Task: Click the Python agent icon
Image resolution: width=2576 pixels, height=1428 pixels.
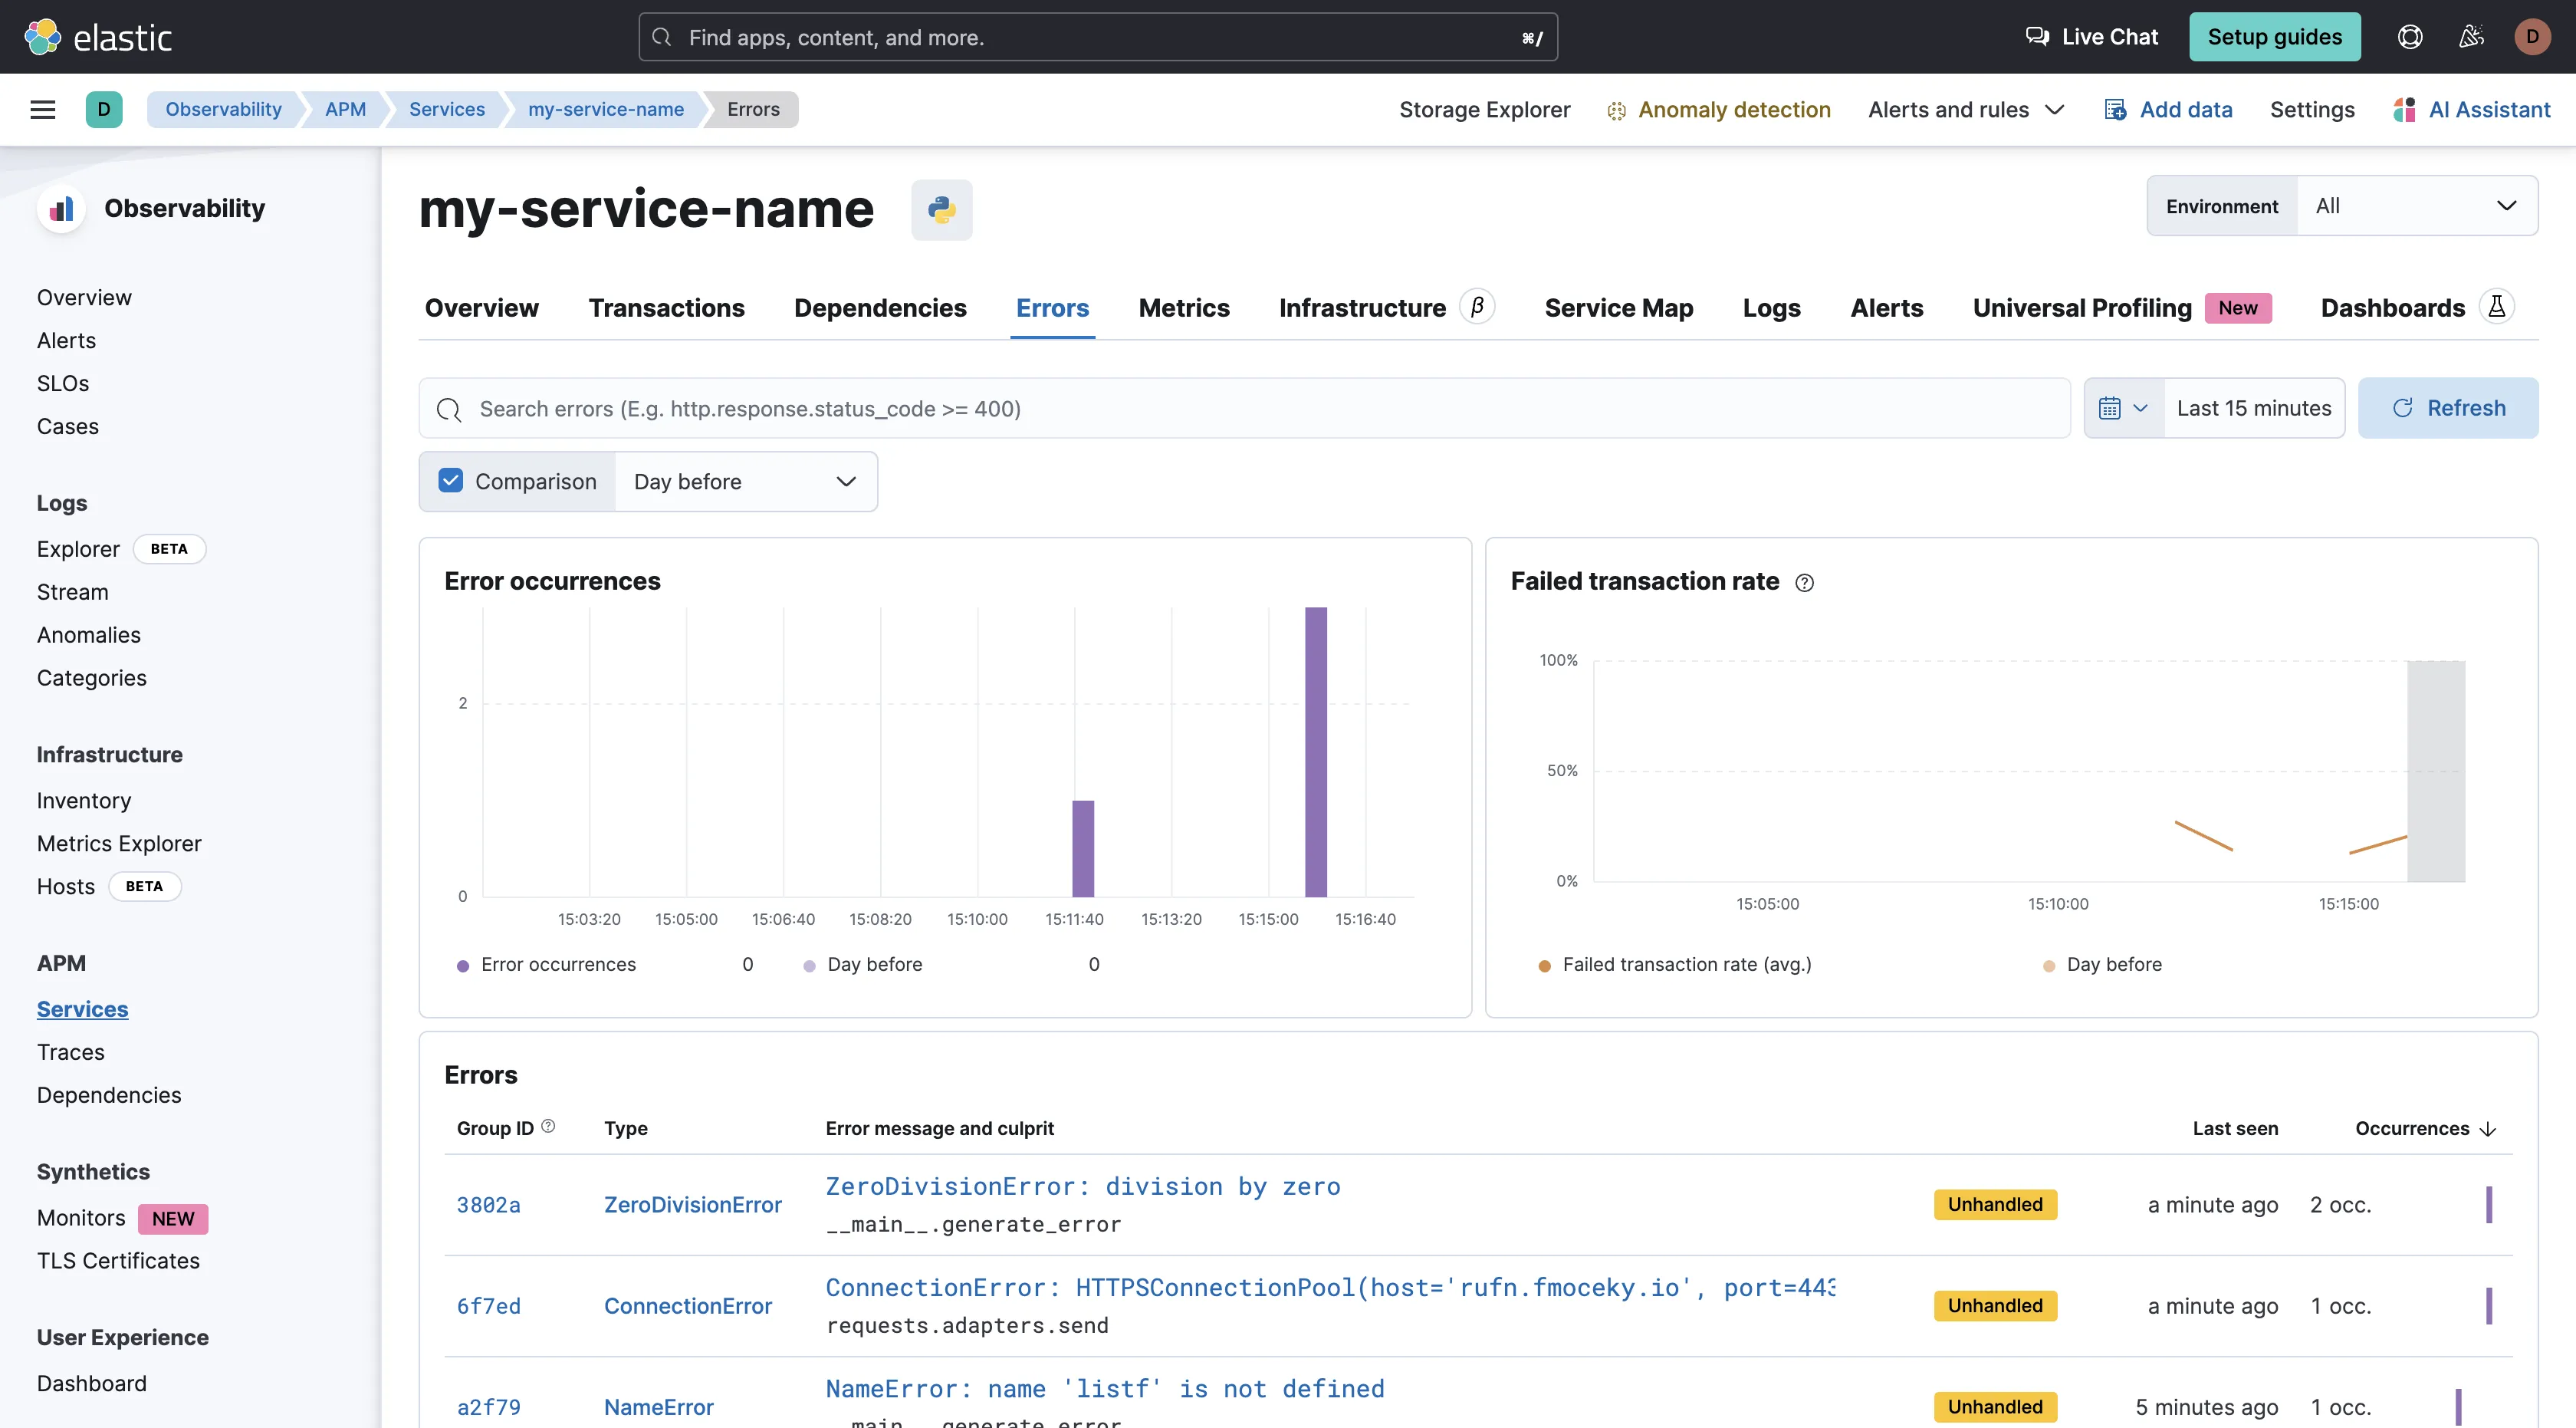Action: pyautogui.click(x=941, y=209)
